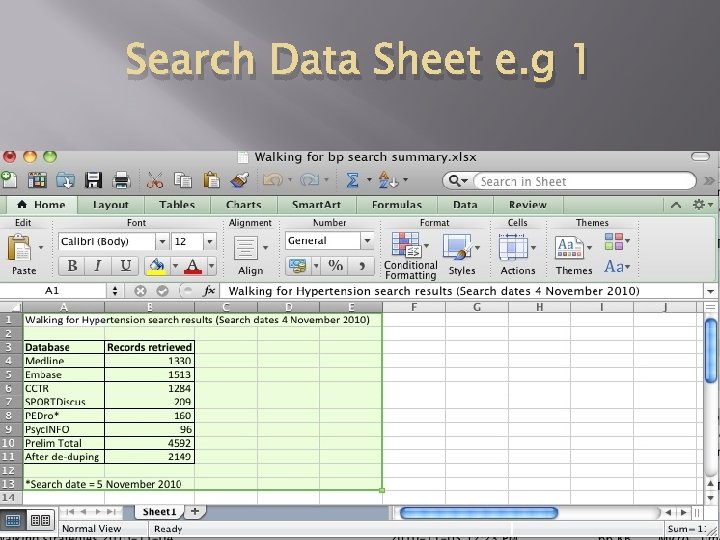Viewport: 720px width, 540px height.
Task: Expand the fill color dropdown arrow
Action: coord(175,266)
